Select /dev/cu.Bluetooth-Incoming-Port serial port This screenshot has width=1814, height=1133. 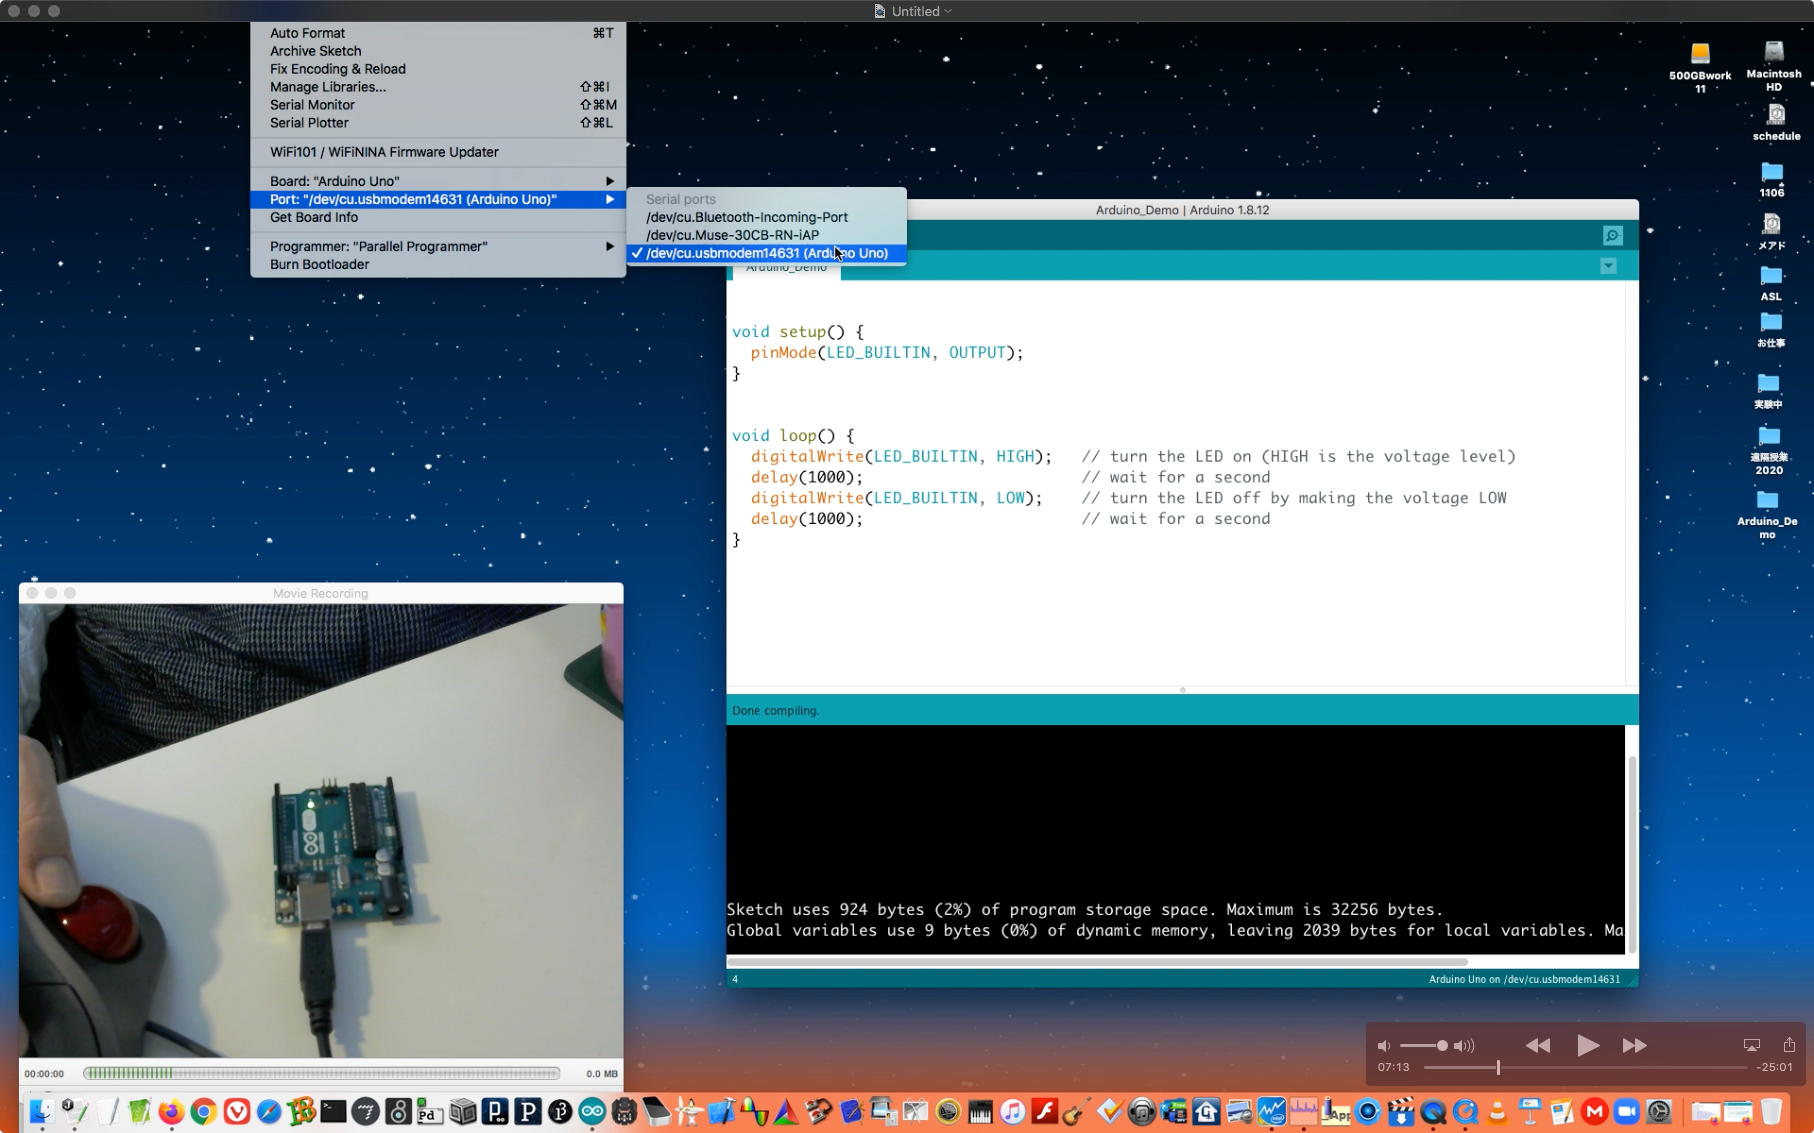pos(746,217)
